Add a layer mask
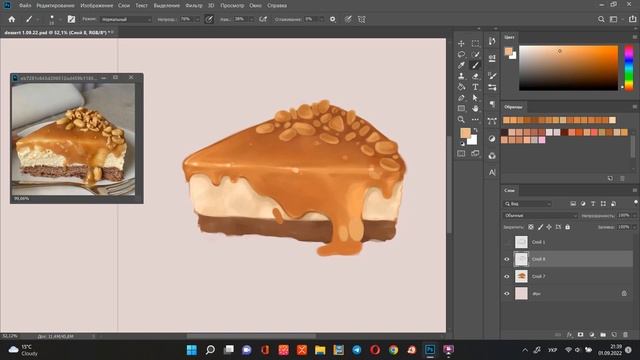The width and height of the screenshot is (640, 360). pyautogui.click(x=580, y=335)
